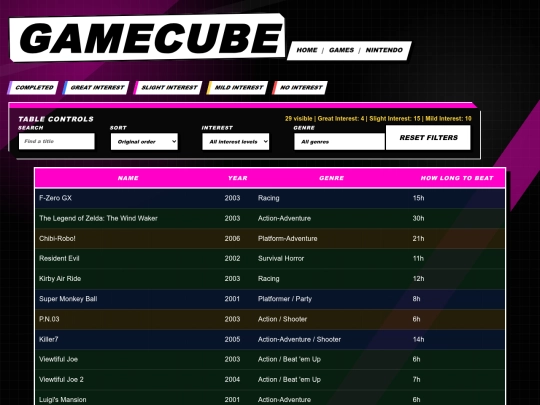This screenshot has width=540, height=405.
Task: Sort by How Long To Beat header
Action: [457, 178]
